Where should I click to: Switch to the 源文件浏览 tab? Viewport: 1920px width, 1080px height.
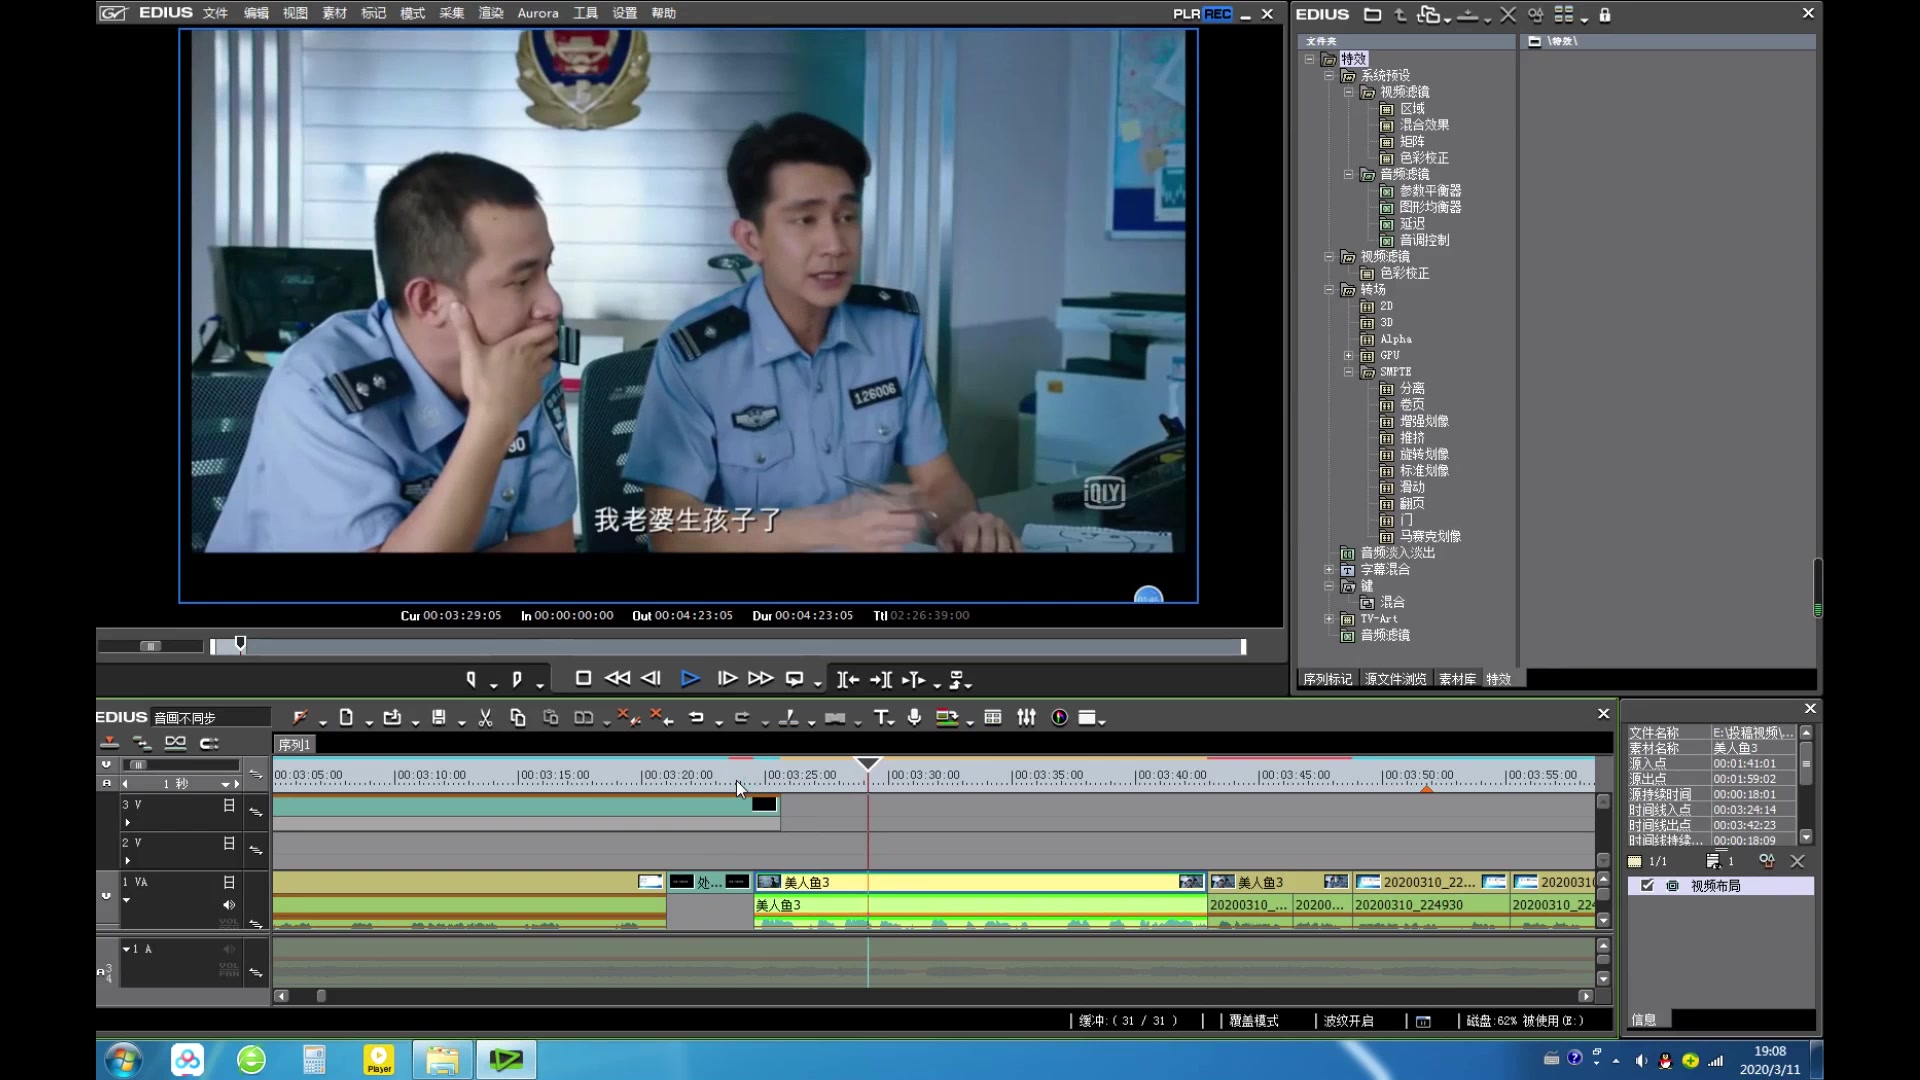1395,679
